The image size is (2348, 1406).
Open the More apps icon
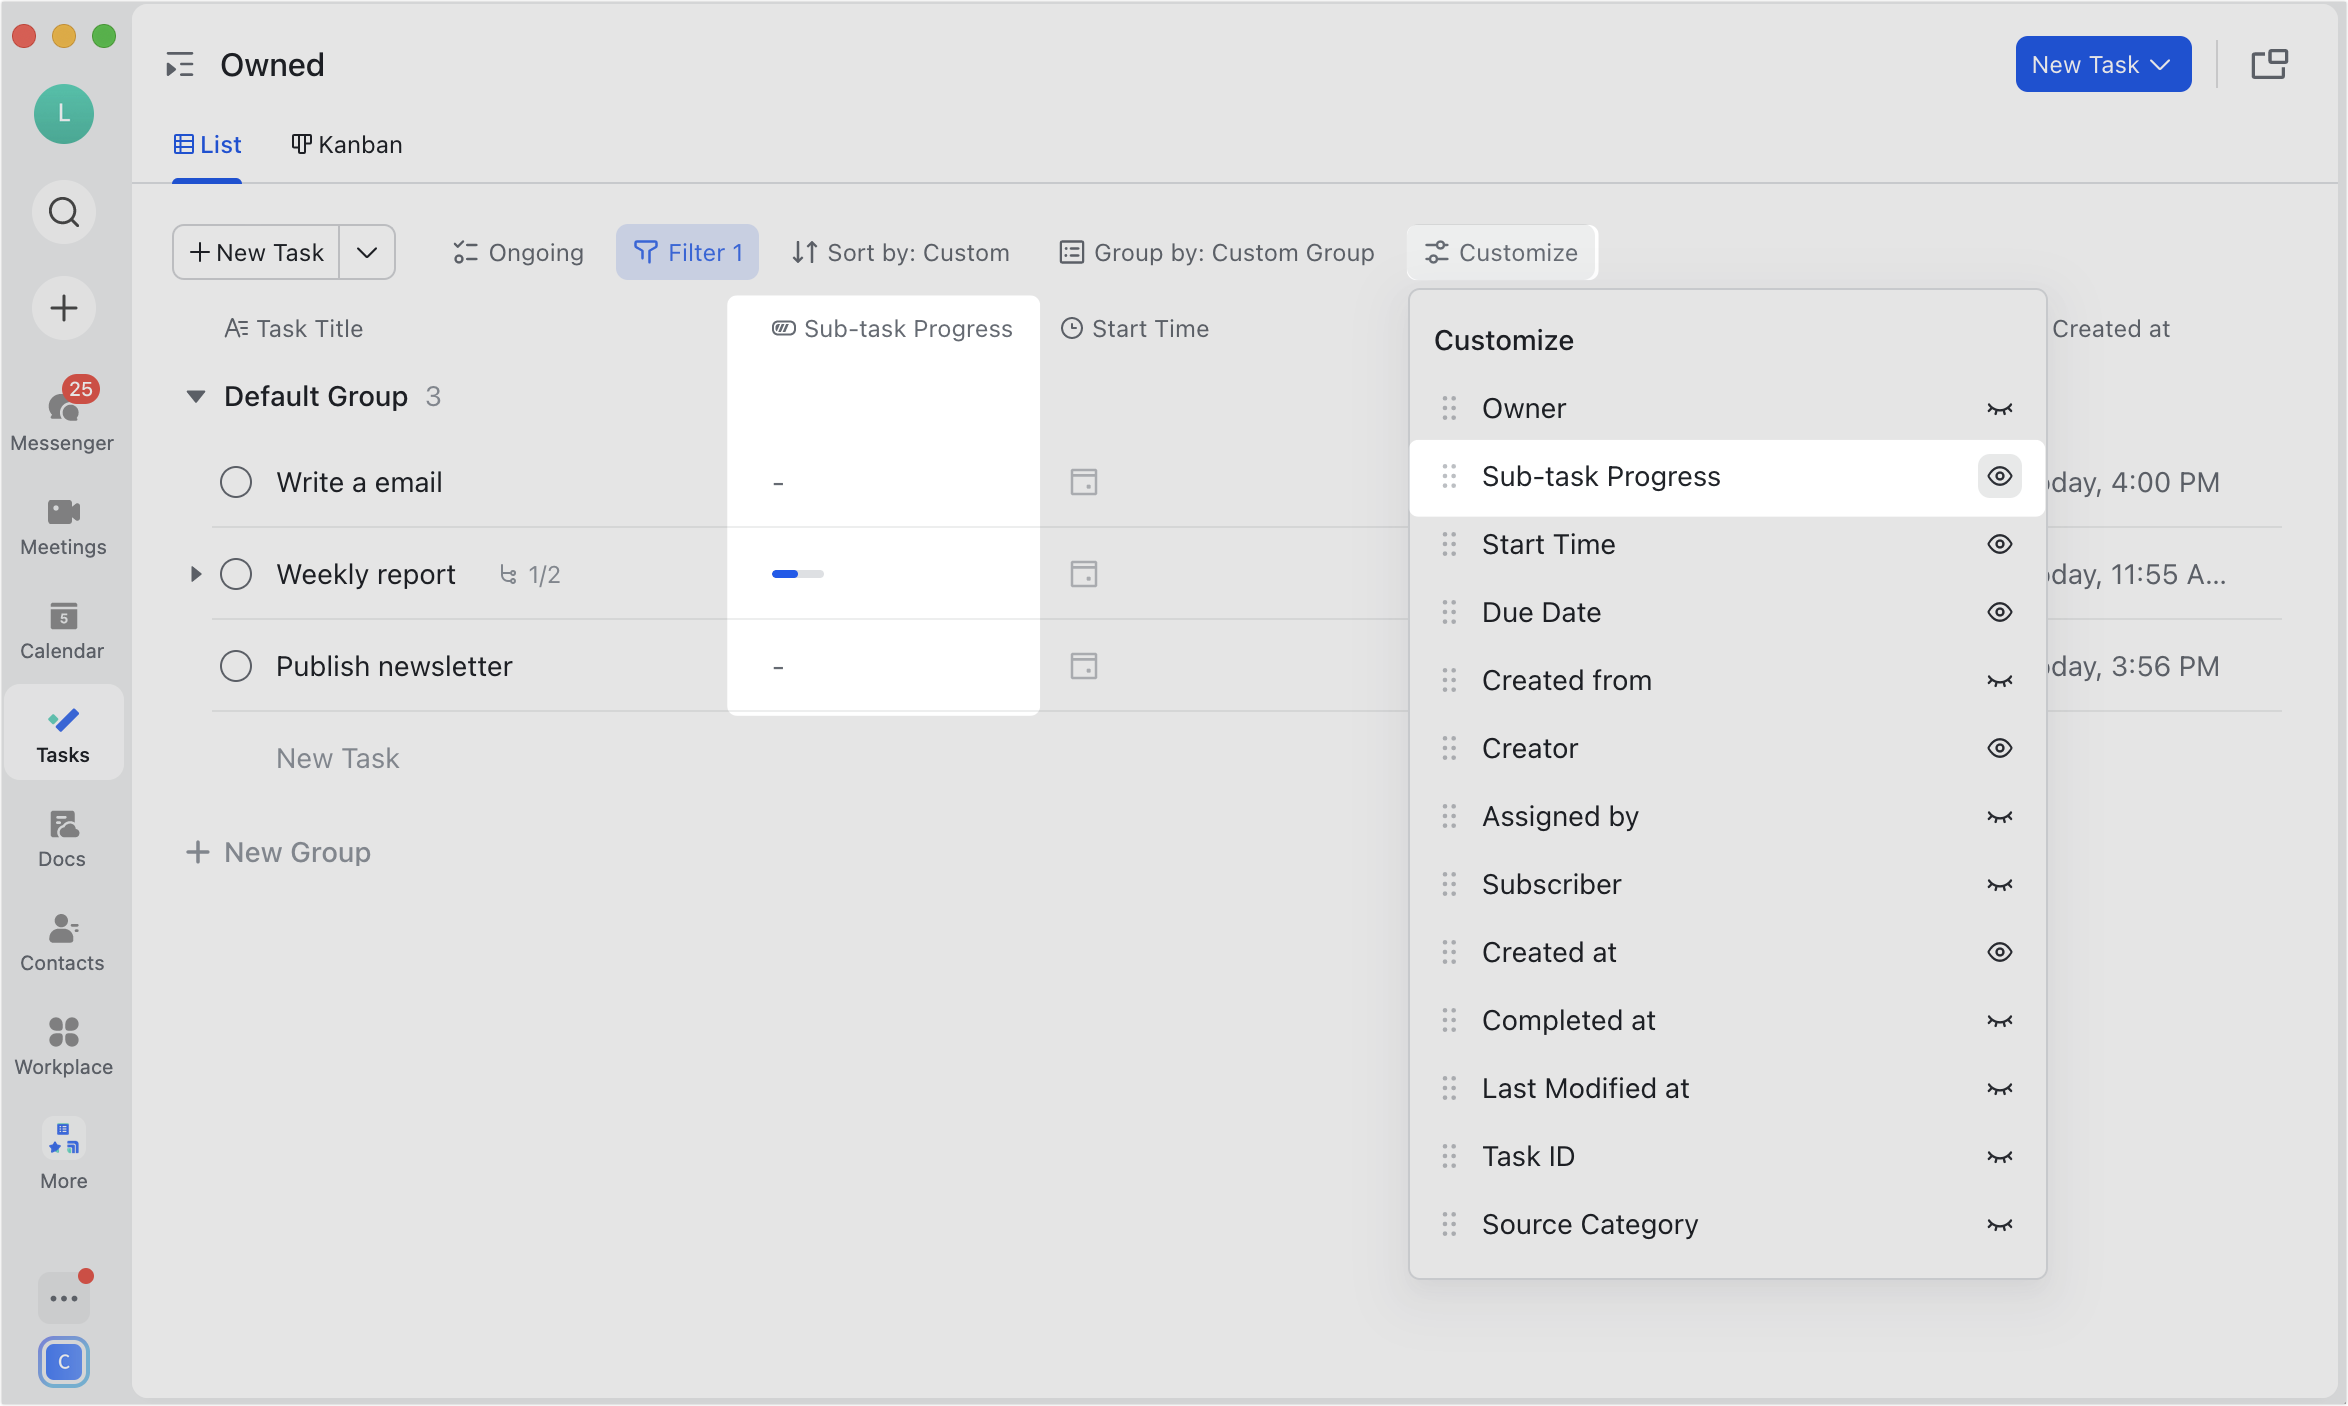[62, 1140]
